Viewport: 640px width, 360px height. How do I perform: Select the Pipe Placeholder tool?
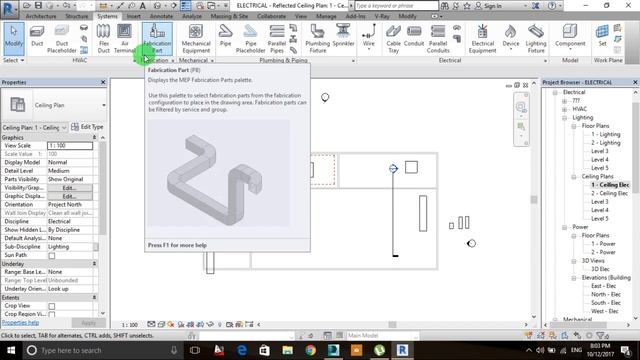251,39
